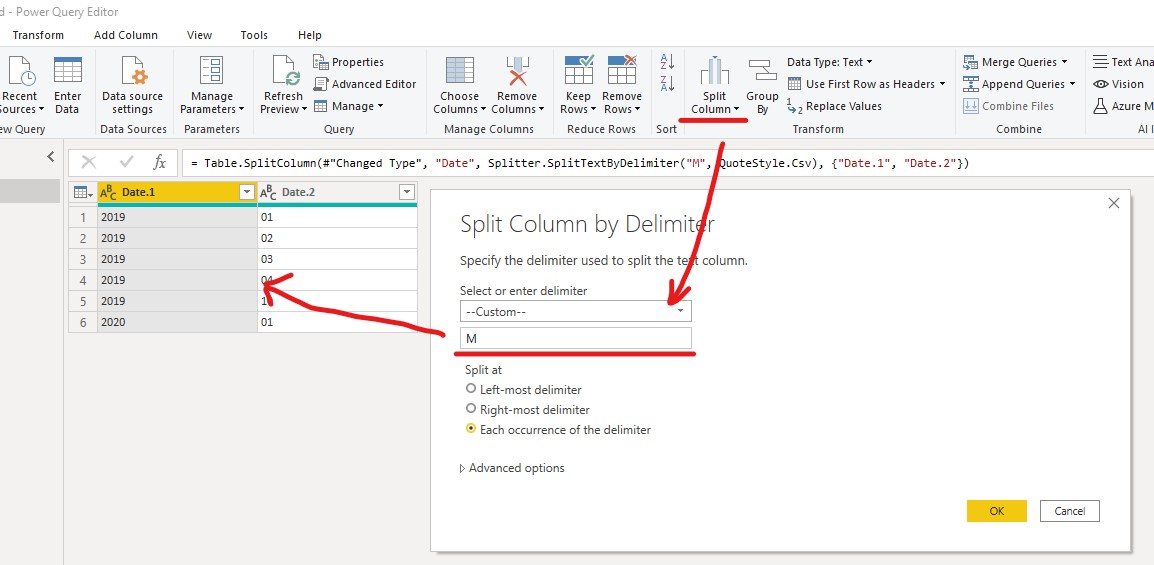The image size is (1154, 565).
Task: Cancel formula edit with X icon
Action: (88, 162)
